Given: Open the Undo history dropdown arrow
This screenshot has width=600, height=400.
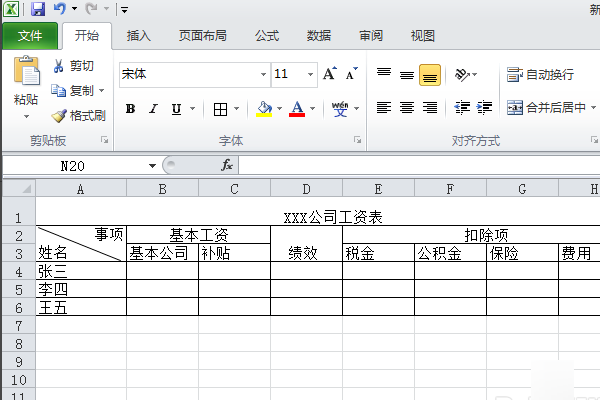Looking at the screenshot, I should click(x=74, y=8).
